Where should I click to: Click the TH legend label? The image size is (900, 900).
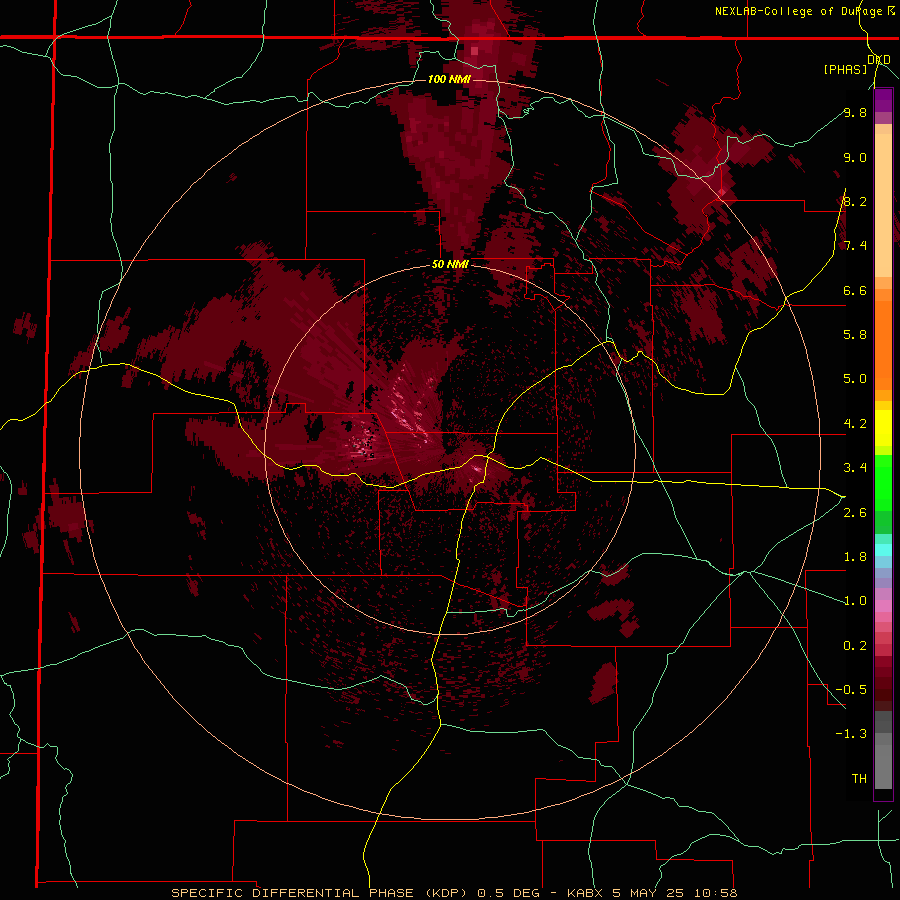[859, 779]
